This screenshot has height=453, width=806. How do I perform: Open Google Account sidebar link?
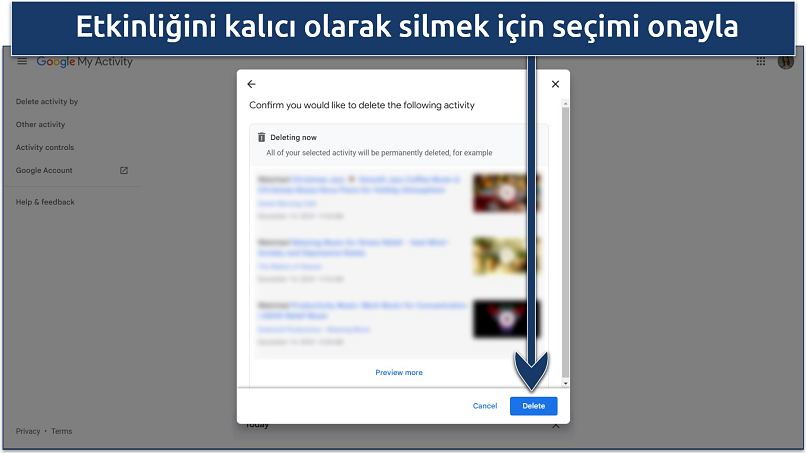pos(44,170)
